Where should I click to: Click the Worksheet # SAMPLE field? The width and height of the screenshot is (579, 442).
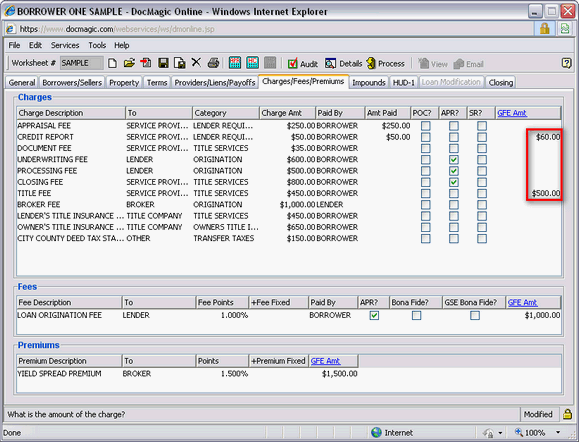point(81,63)
